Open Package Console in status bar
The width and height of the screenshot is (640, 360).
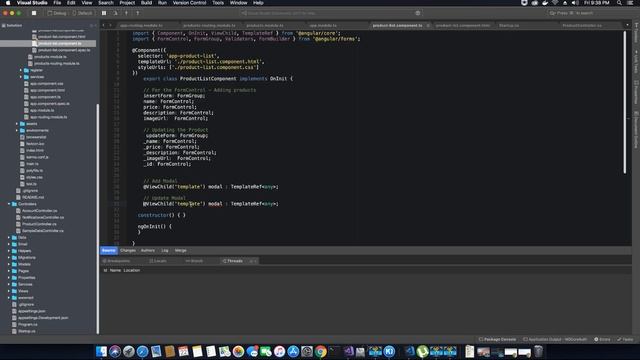pos(497,340)
